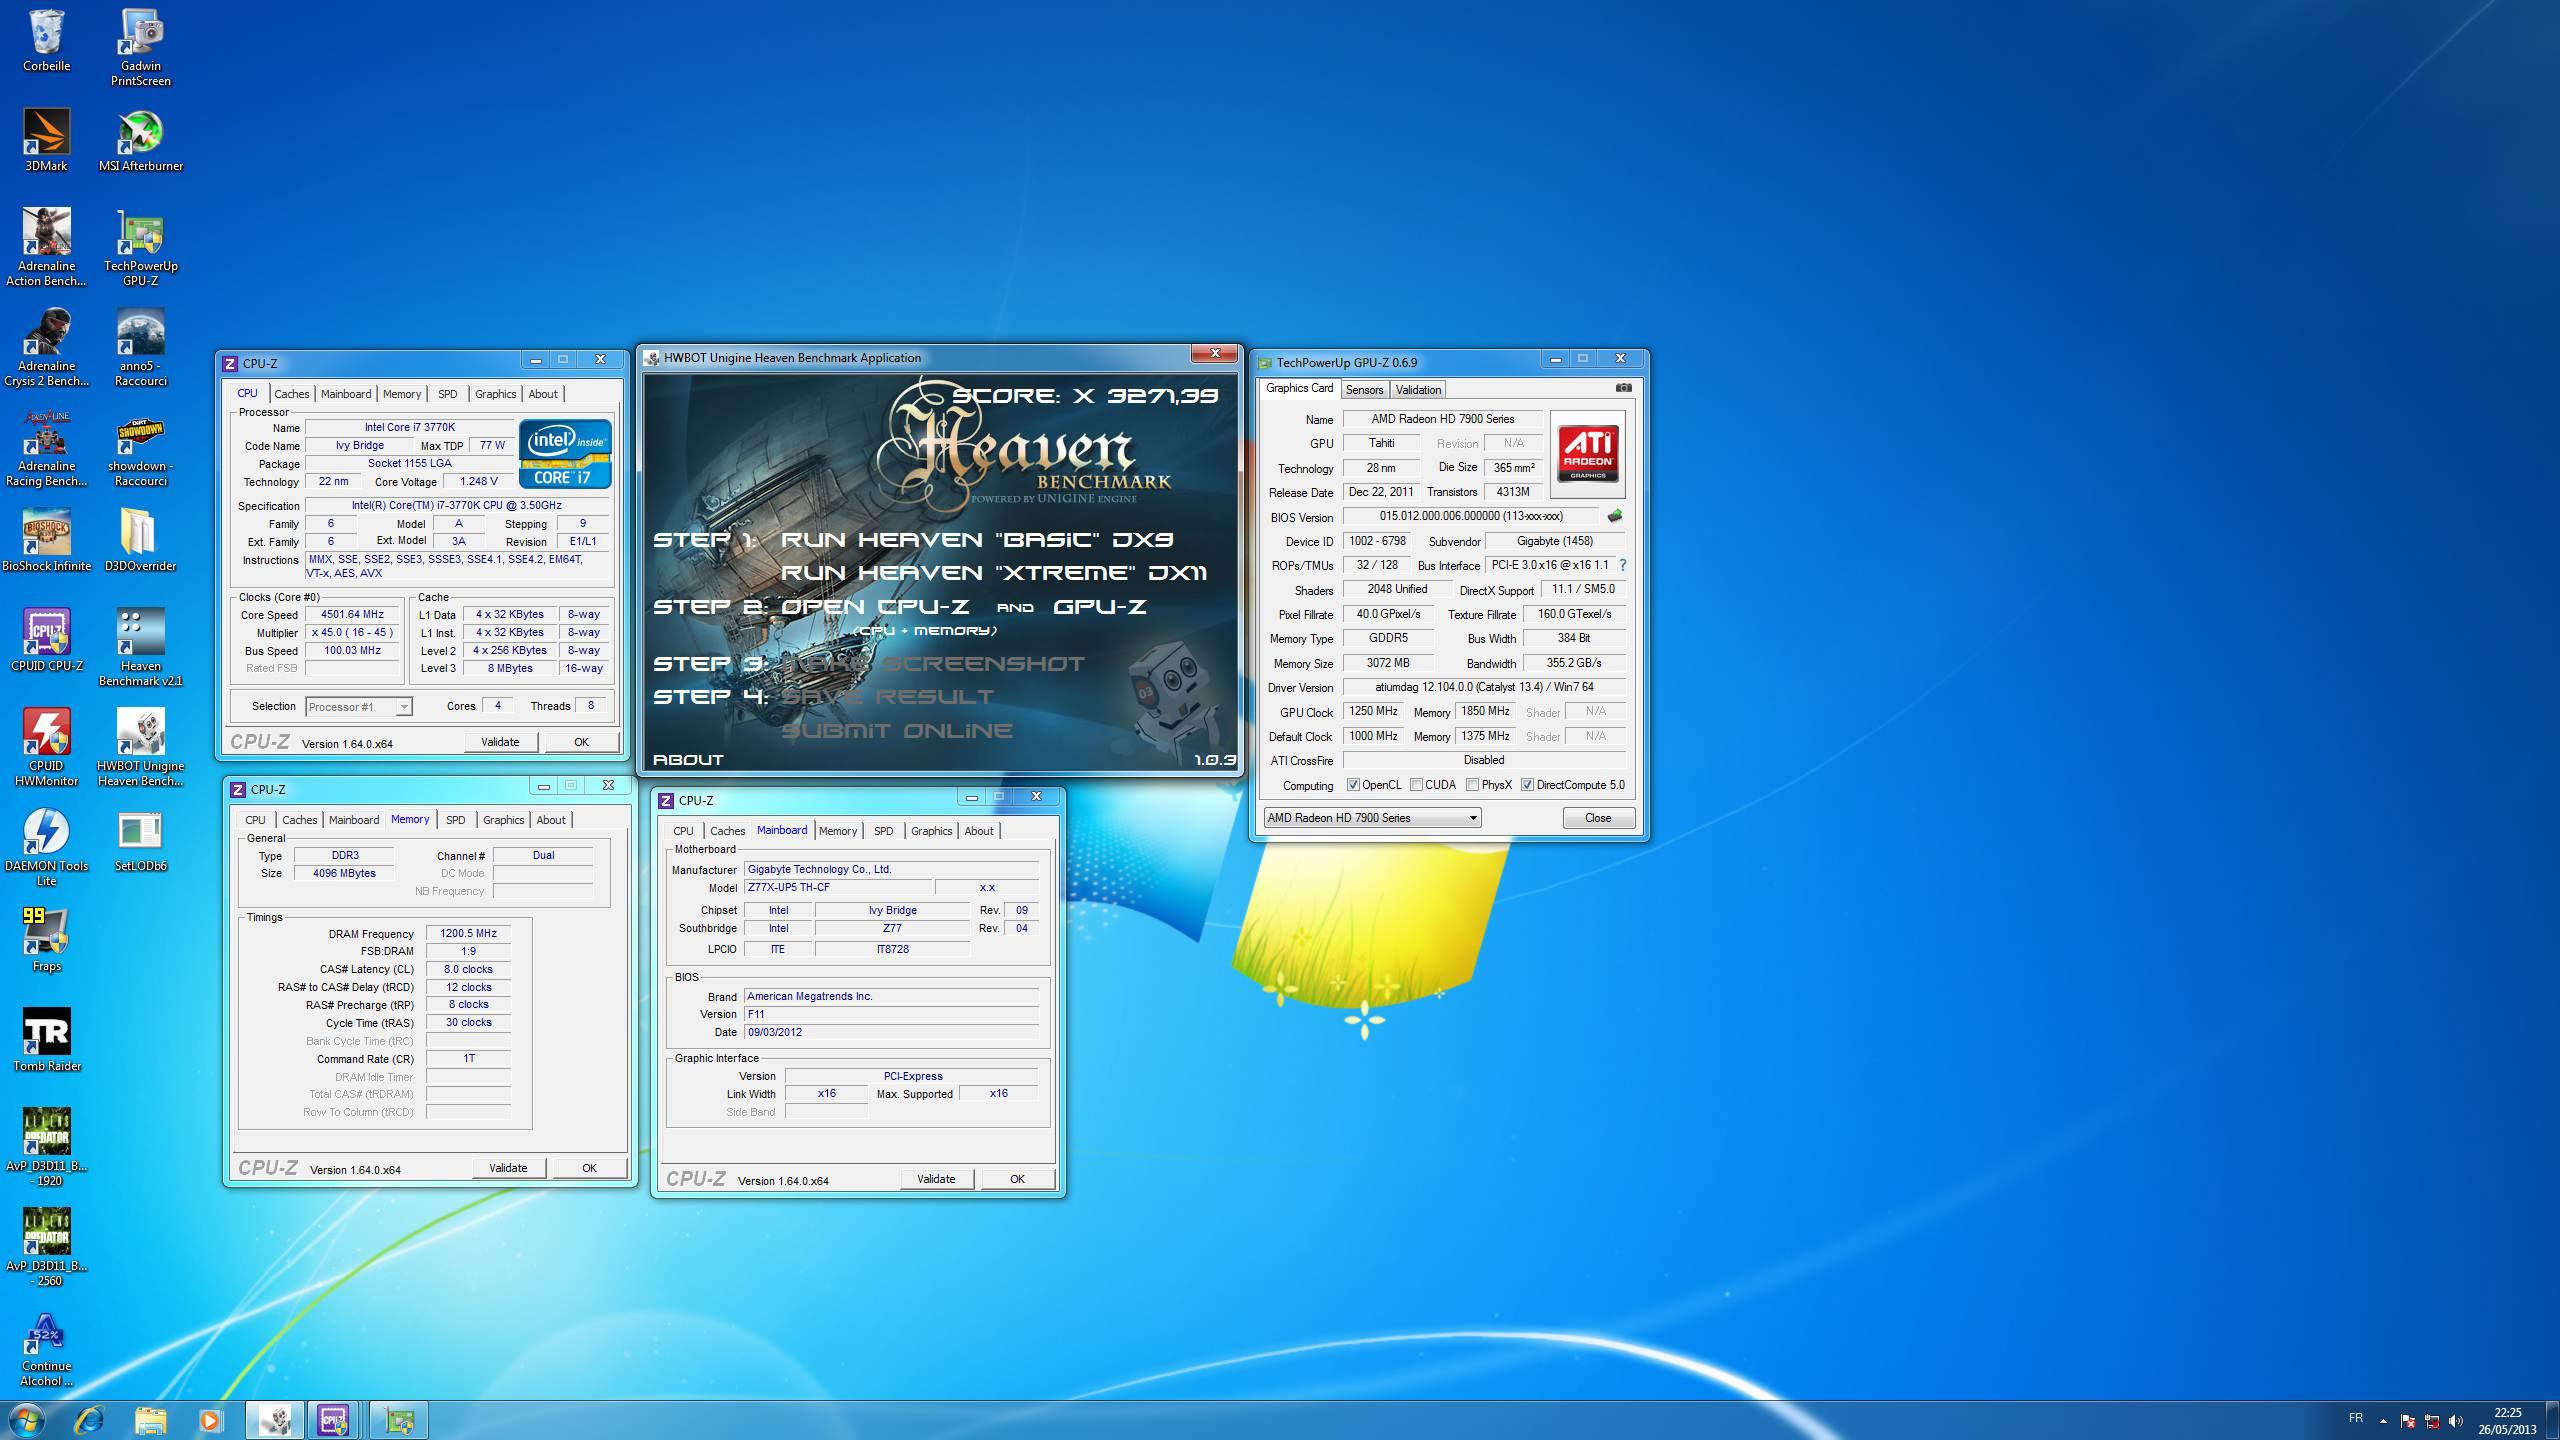Screen dimensions: 2560x1440
Task: Switch to Caches tab in top CPU-Z window
Action: (x=292, y=394)
